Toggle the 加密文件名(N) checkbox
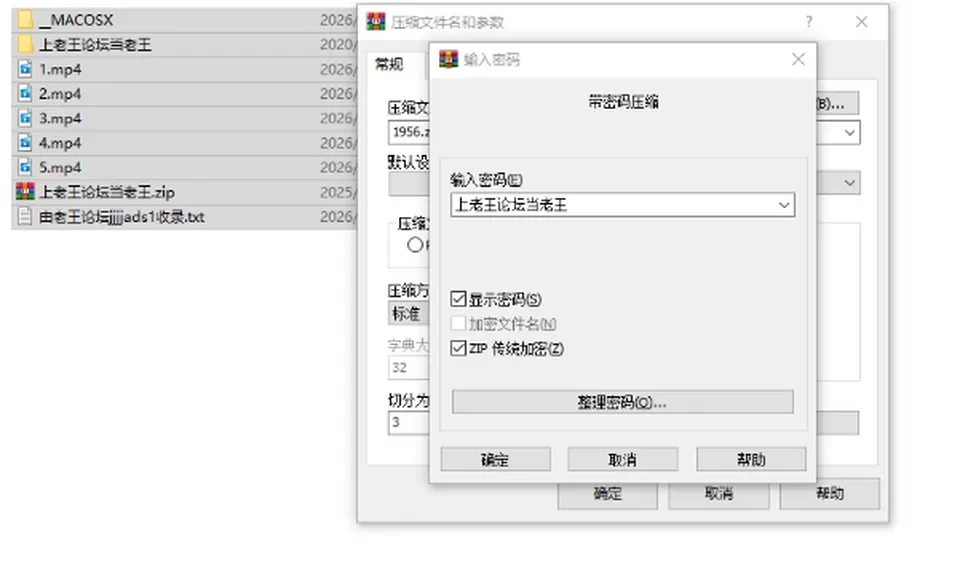 click(x=458, y=323)
